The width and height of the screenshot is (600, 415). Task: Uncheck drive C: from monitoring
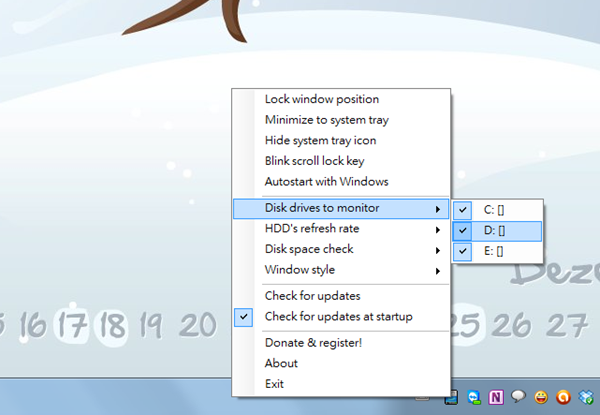pos(497,210)
